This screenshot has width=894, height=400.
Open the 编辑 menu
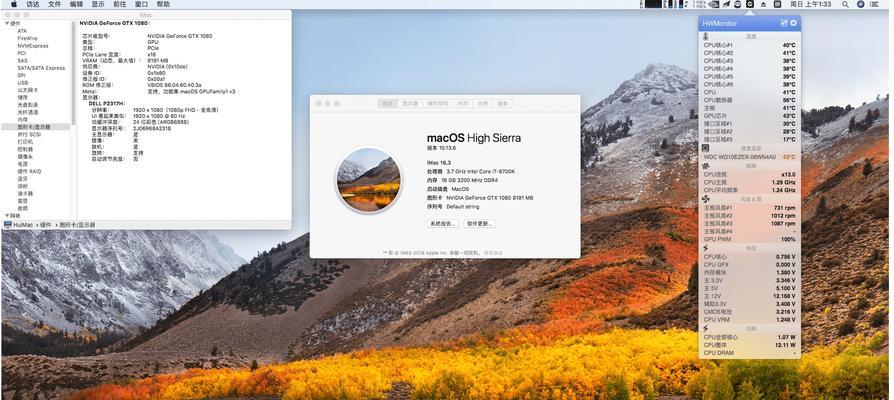pos(76,4)
